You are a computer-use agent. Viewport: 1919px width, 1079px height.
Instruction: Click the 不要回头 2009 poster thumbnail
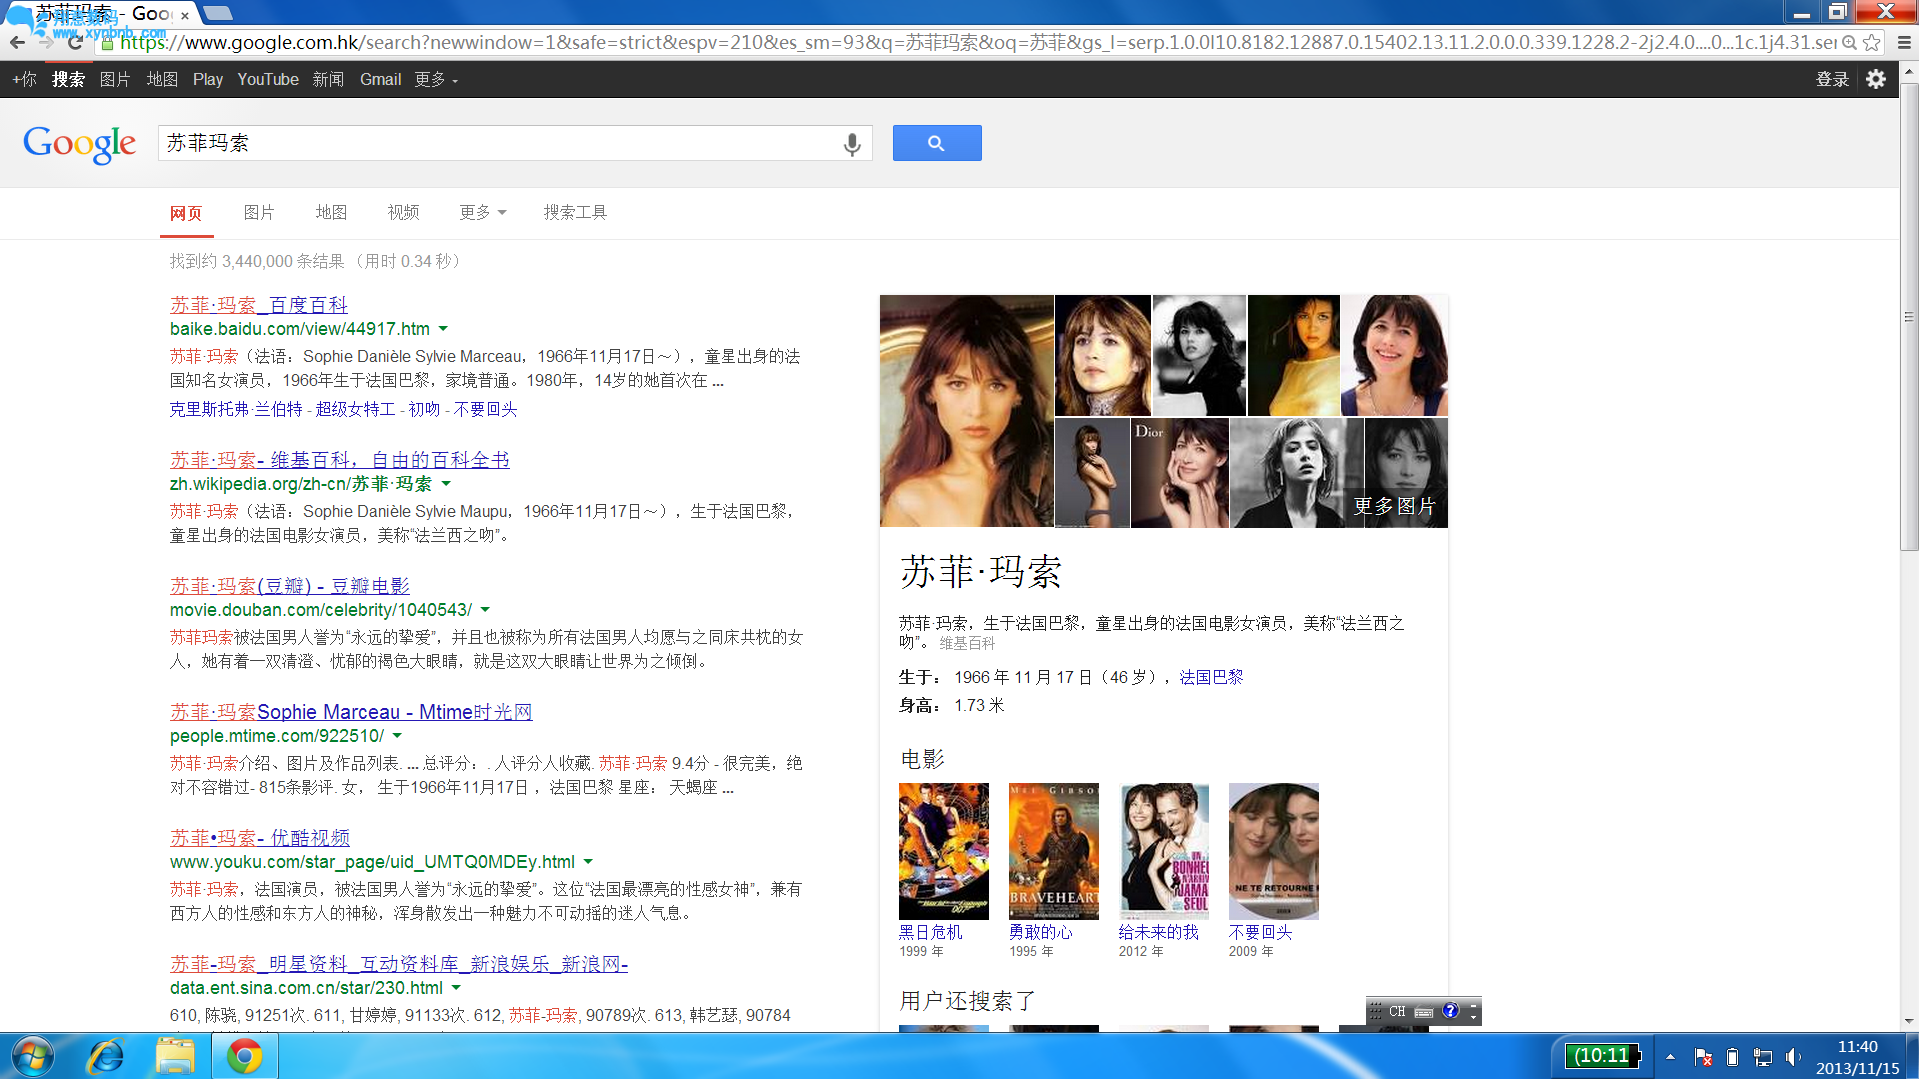[1273, 851]
